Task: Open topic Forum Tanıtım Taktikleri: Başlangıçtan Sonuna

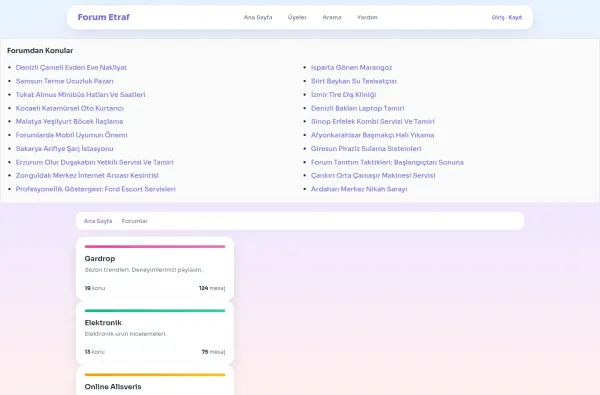Action: (x=387, y=162)
